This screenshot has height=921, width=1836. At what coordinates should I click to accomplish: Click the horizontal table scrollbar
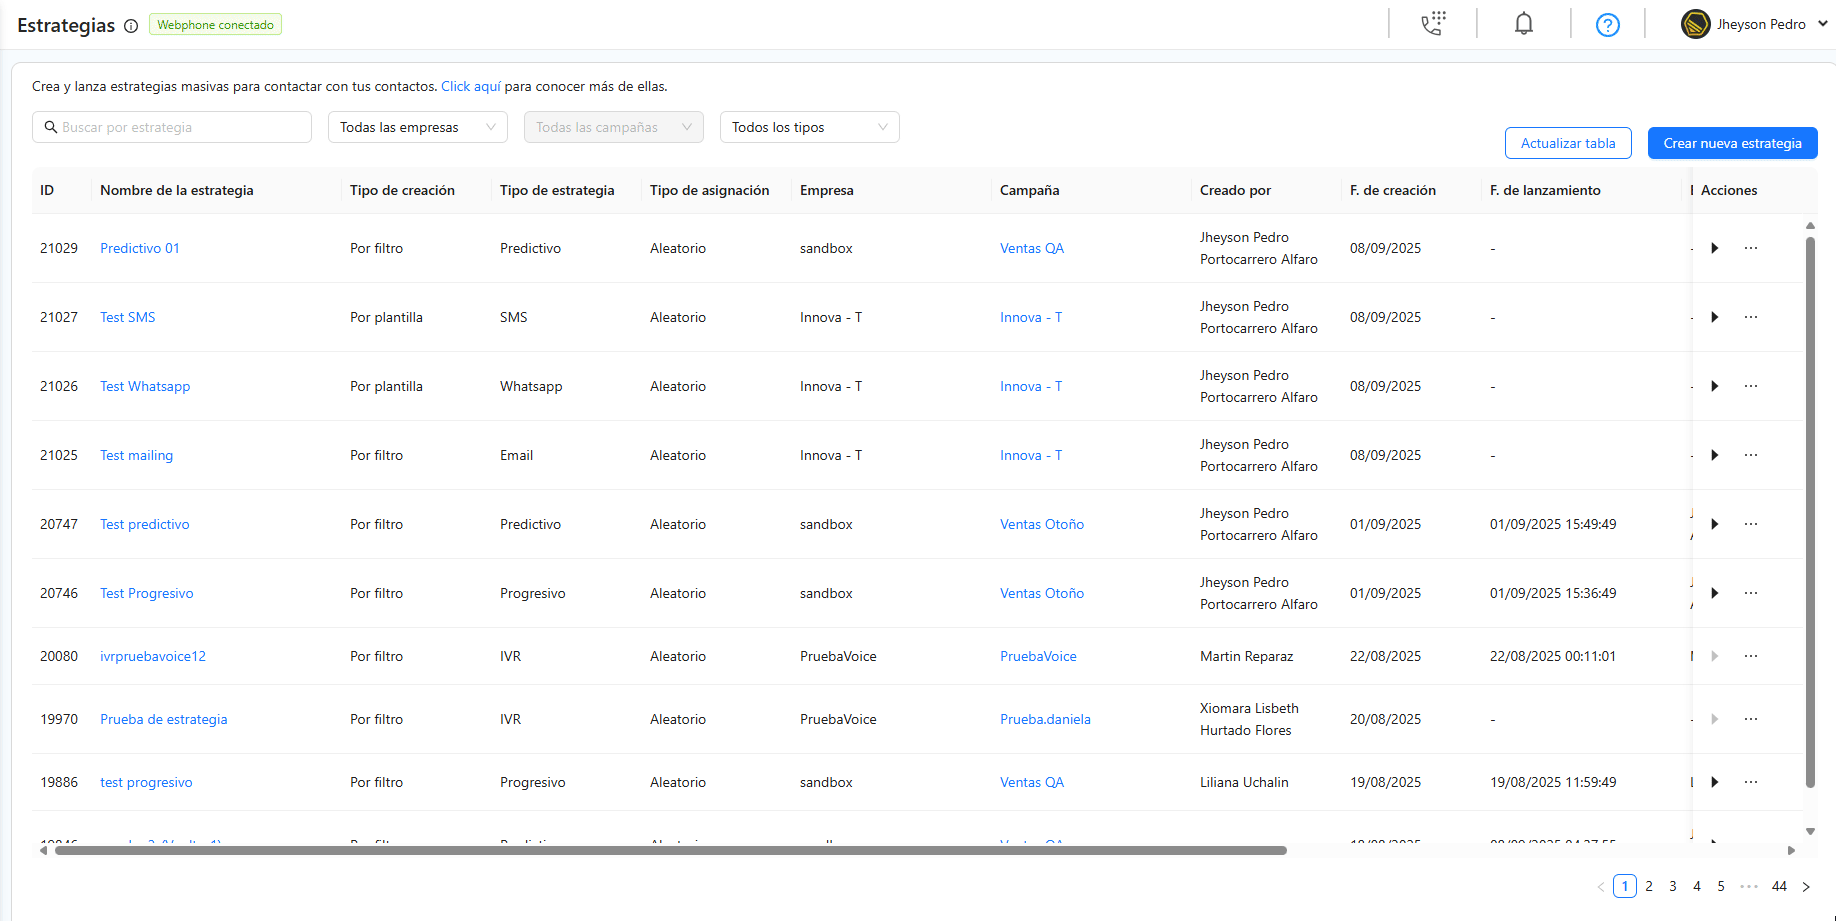click(670, 851)
